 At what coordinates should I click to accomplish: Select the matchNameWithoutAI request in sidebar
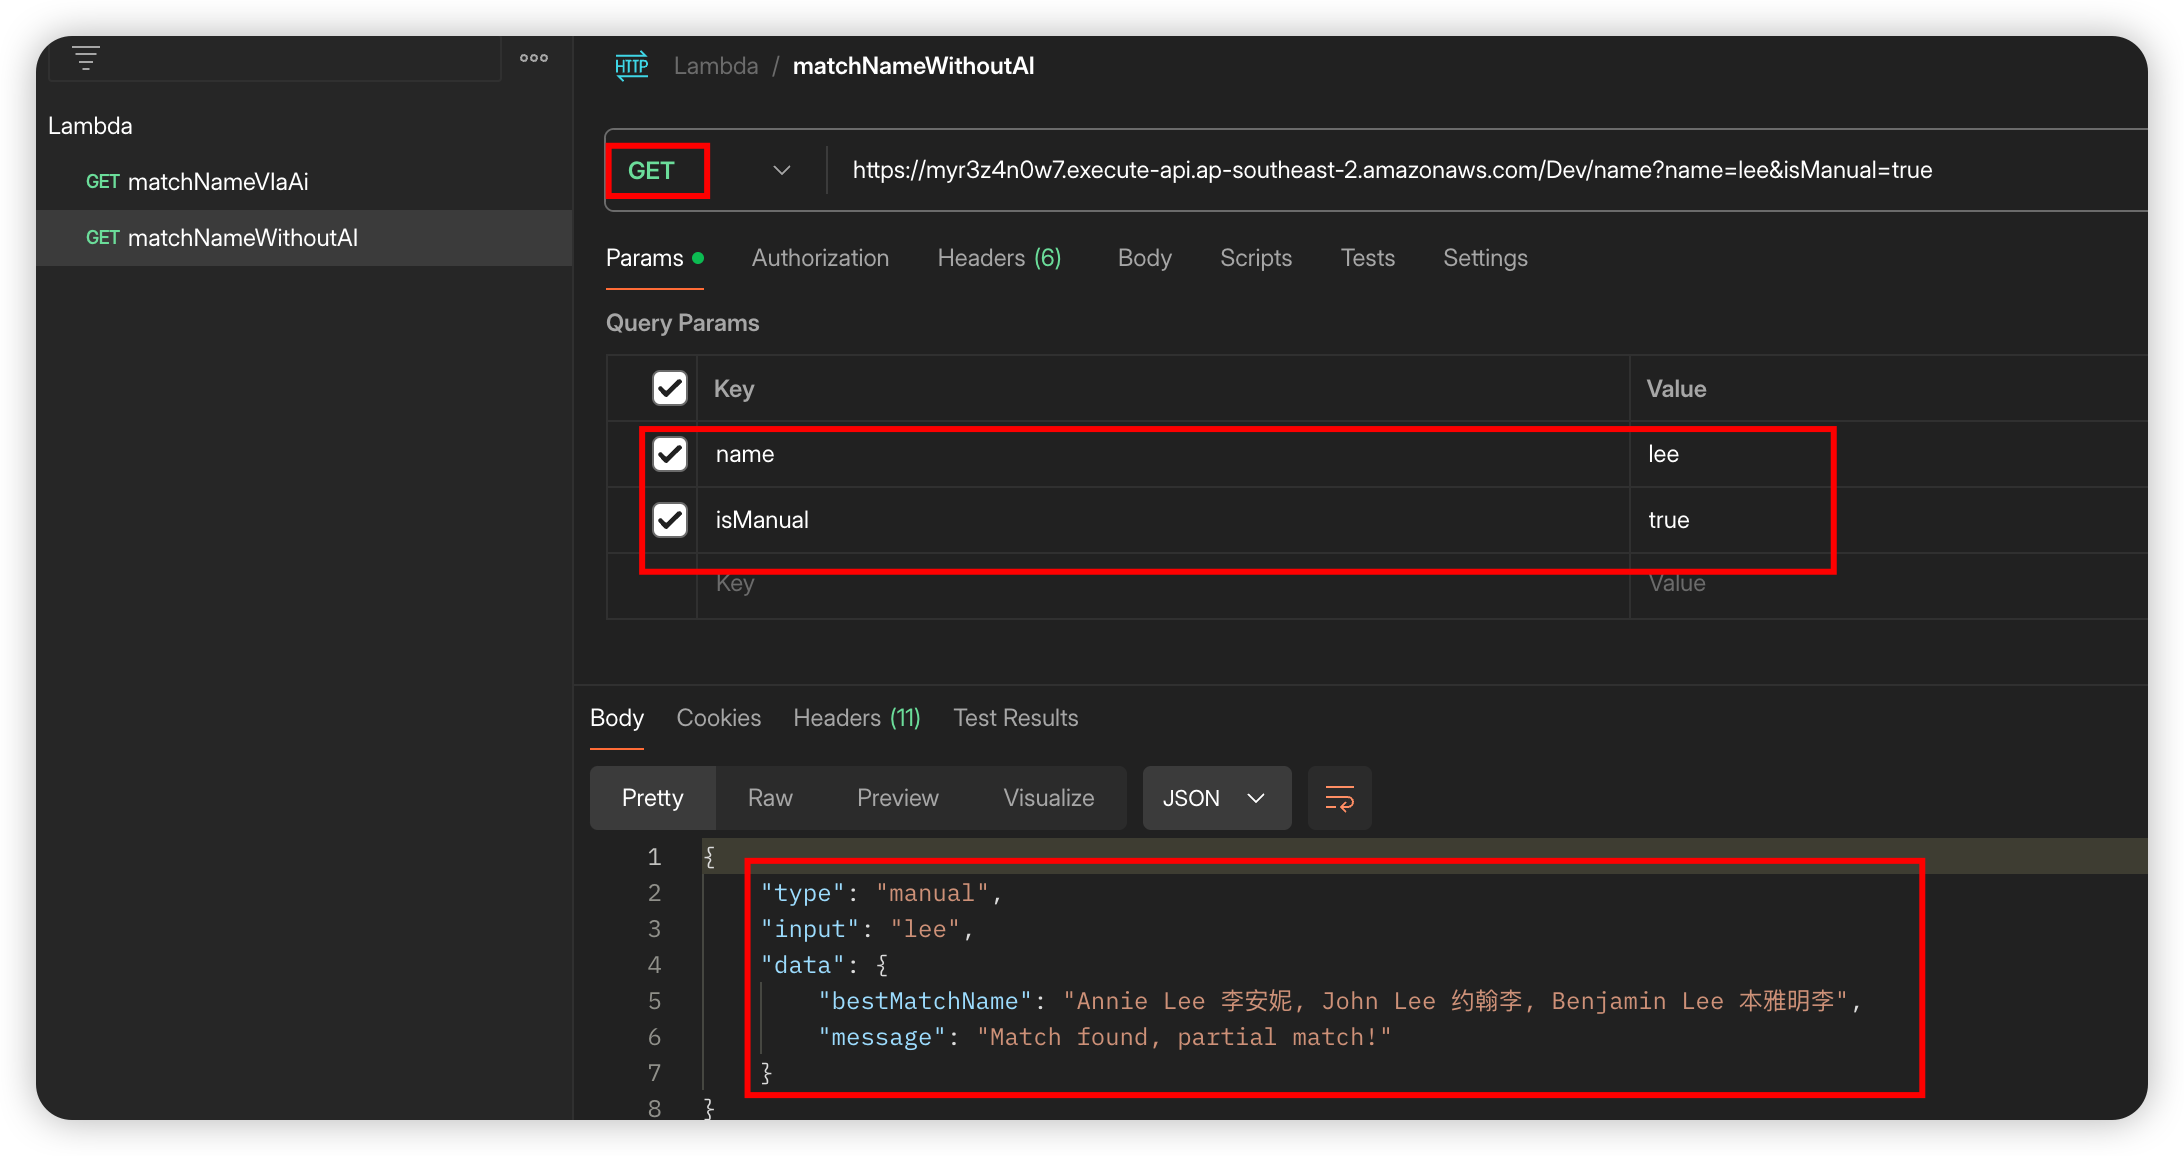304,238
